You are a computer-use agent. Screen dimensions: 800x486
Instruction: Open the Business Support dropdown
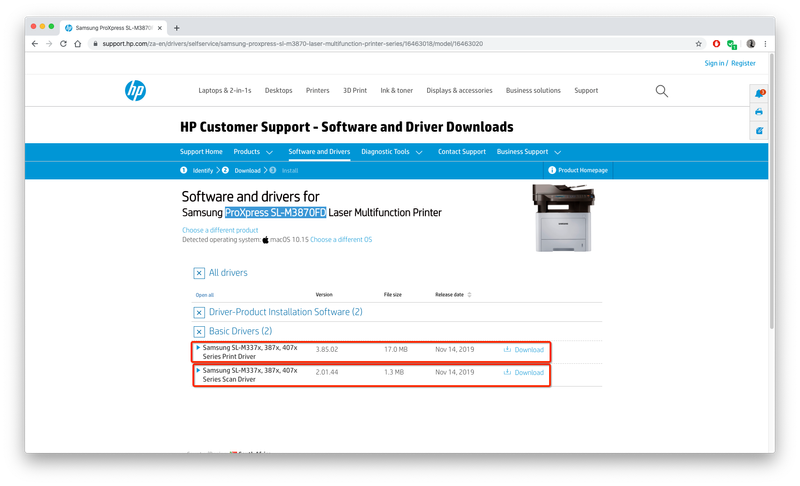529,152
